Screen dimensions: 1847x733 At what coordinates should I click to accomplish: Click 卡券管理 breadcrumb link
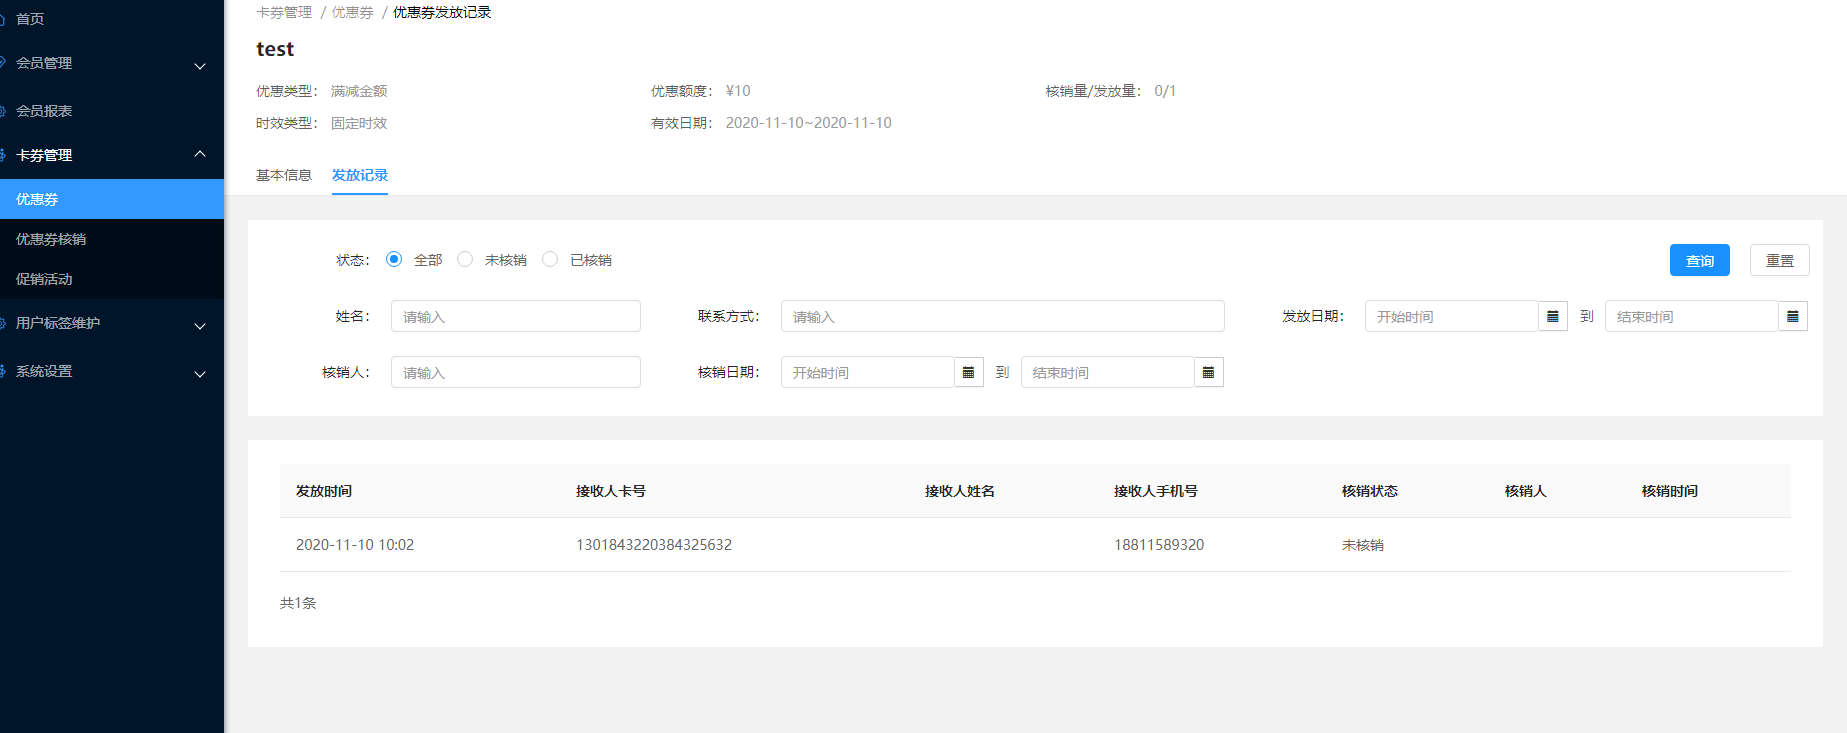tap(284, 12)
